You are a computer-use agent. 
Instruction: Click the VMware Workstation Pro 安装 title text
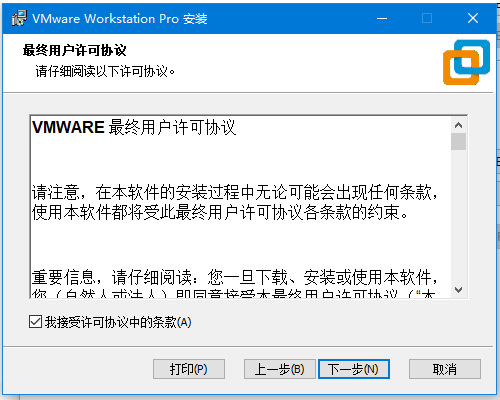(120, 19)
